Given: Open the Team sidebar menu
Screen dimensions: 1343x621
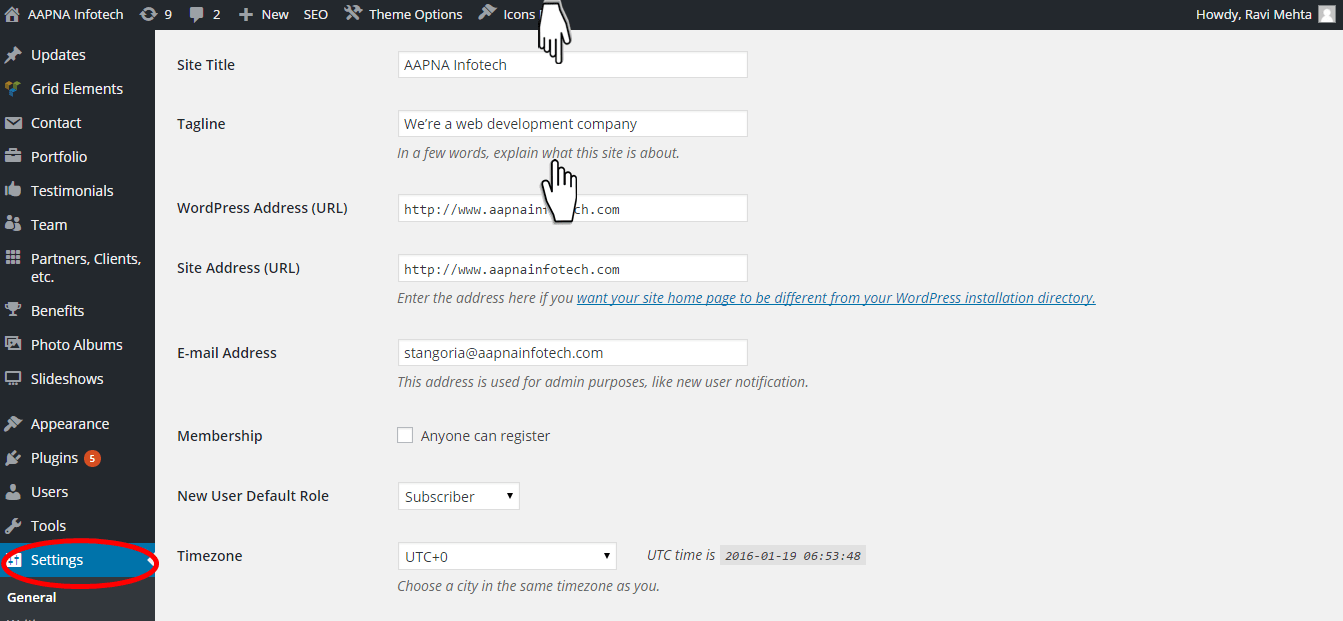Looking at the screenshot, I should (x=49, y=225).
